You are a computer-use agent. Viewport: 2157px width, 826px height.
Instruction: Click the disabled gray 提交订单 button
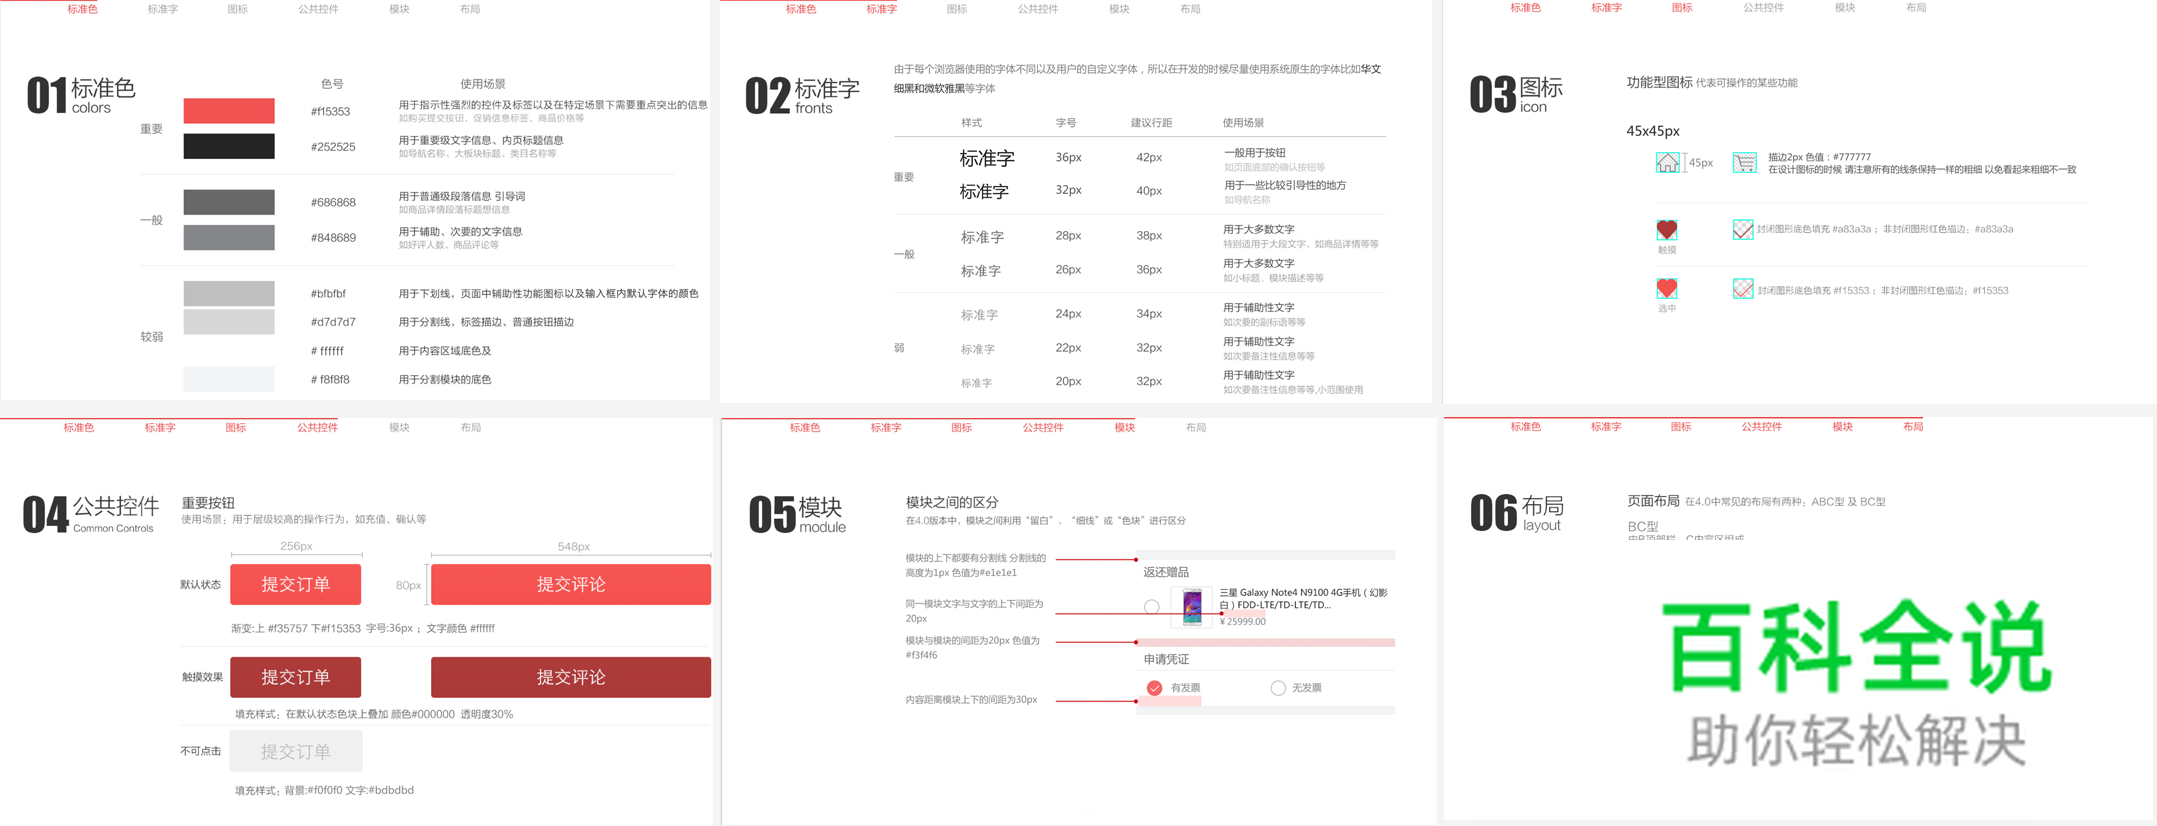[296, 751]
